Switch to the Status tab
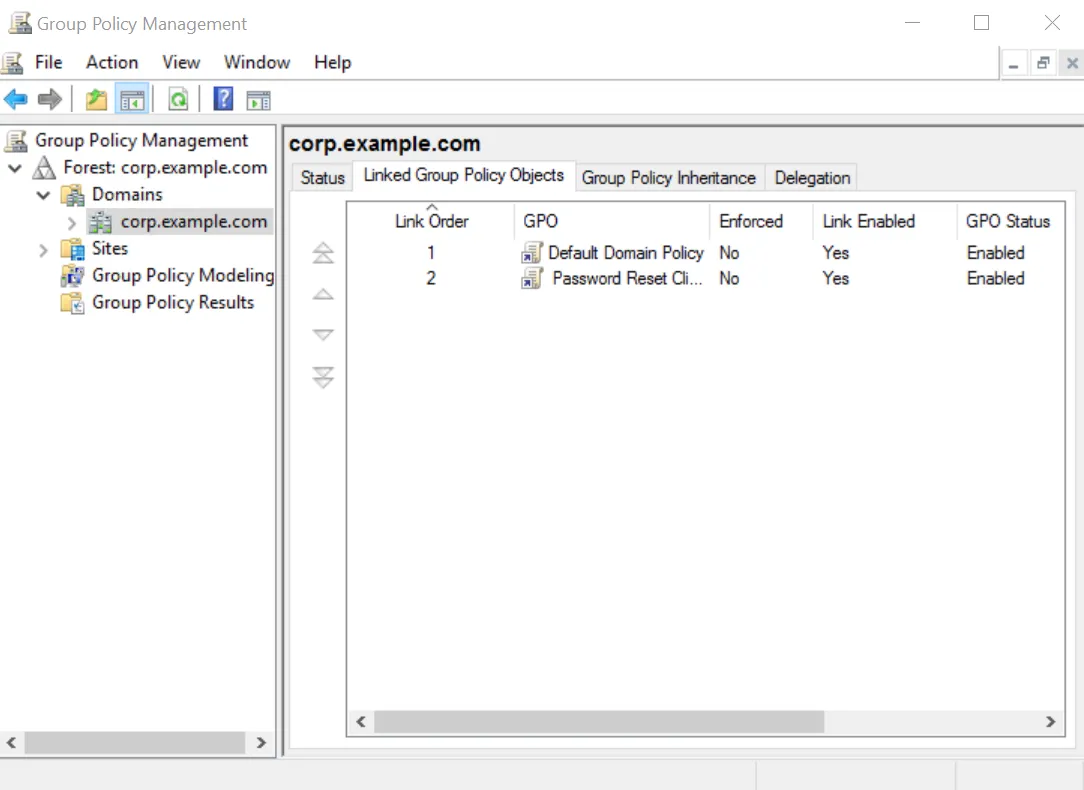1084x790 pixels. 322,178
